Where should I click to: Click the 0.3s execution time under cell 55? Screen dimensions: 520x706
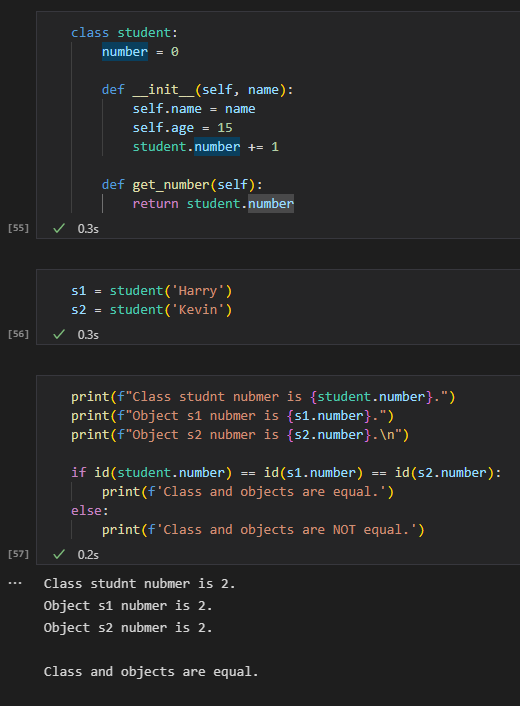tap(88, 229)
